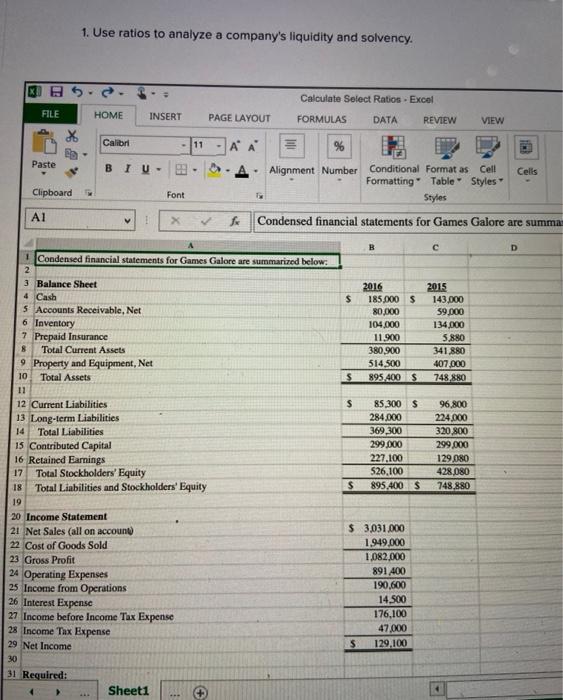Toggle Underline formatting
The width and height of the screenshot is (563, 700).
[145, 169]
